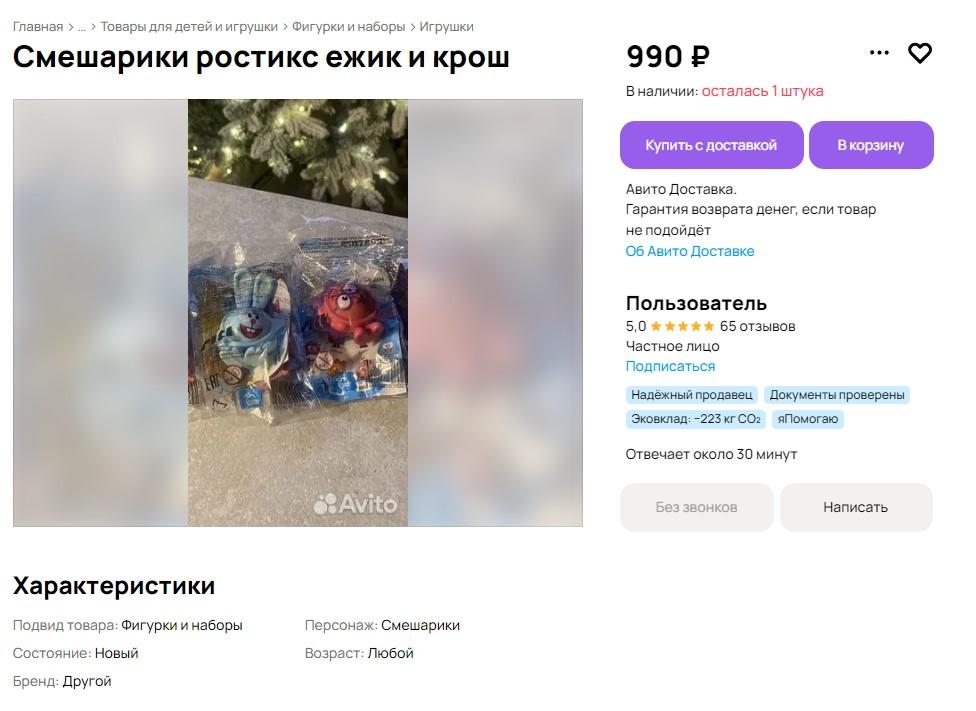Viewport: 976px width, 711px height.
Task: Click the five-star seller rating
Action: coord(682,326)
